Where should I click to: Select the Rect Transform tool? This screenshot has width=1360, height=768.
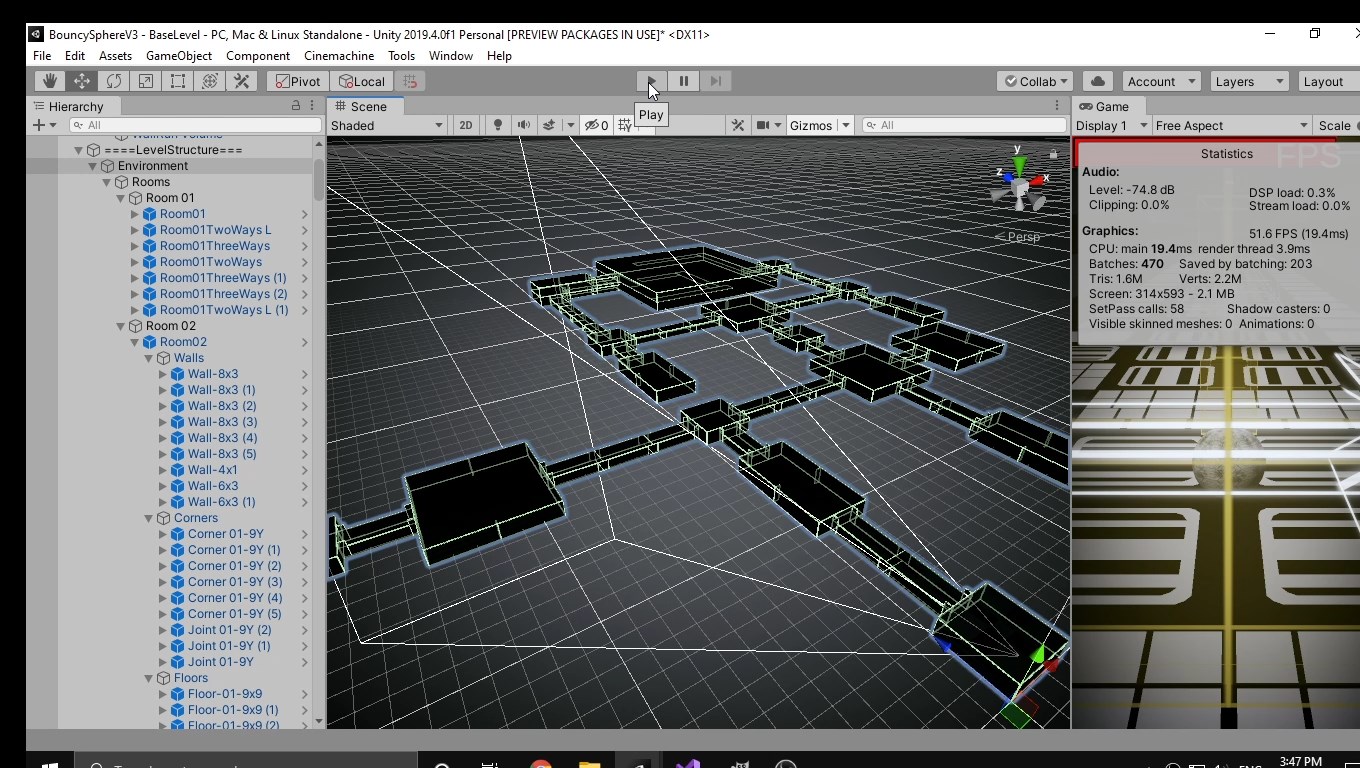point(178,82)
